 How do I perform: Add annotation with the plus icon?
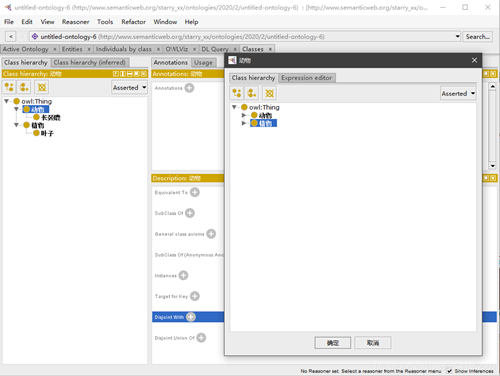click(189, 88)
